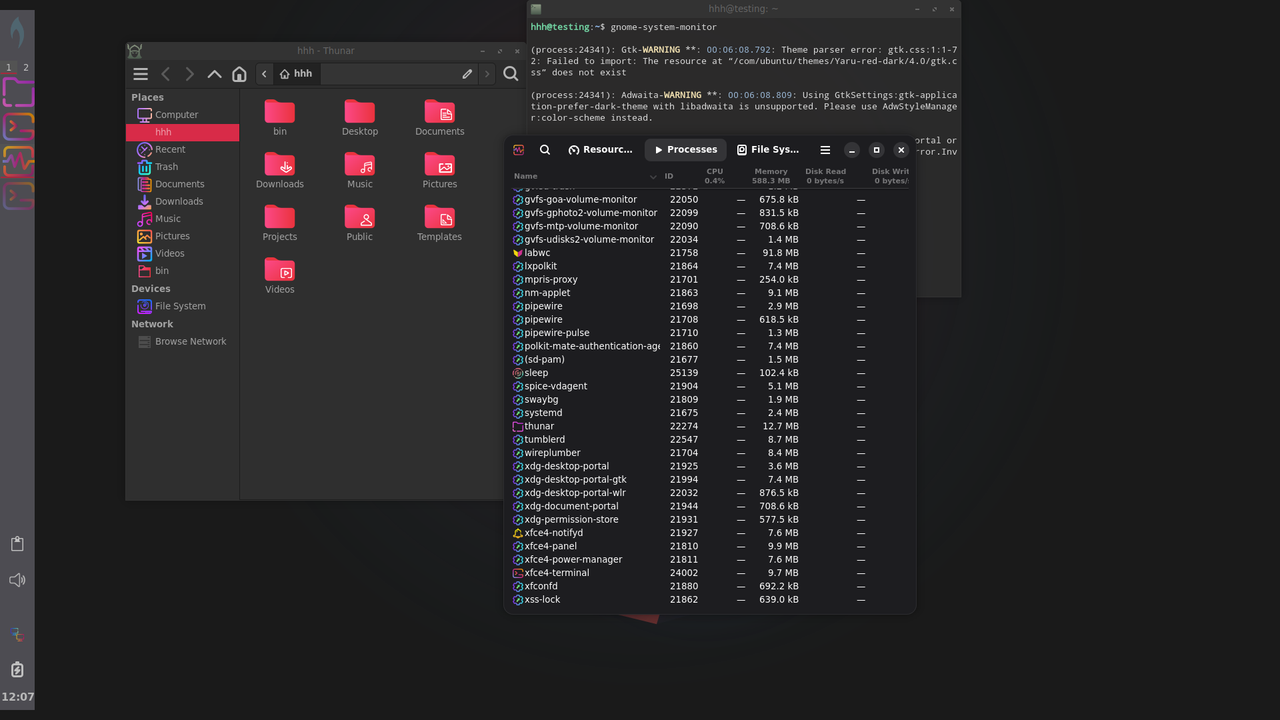This screenshot has height=720, width=1280.
Task: Select the nm-applet process row
Action: [x=710, y=293]
